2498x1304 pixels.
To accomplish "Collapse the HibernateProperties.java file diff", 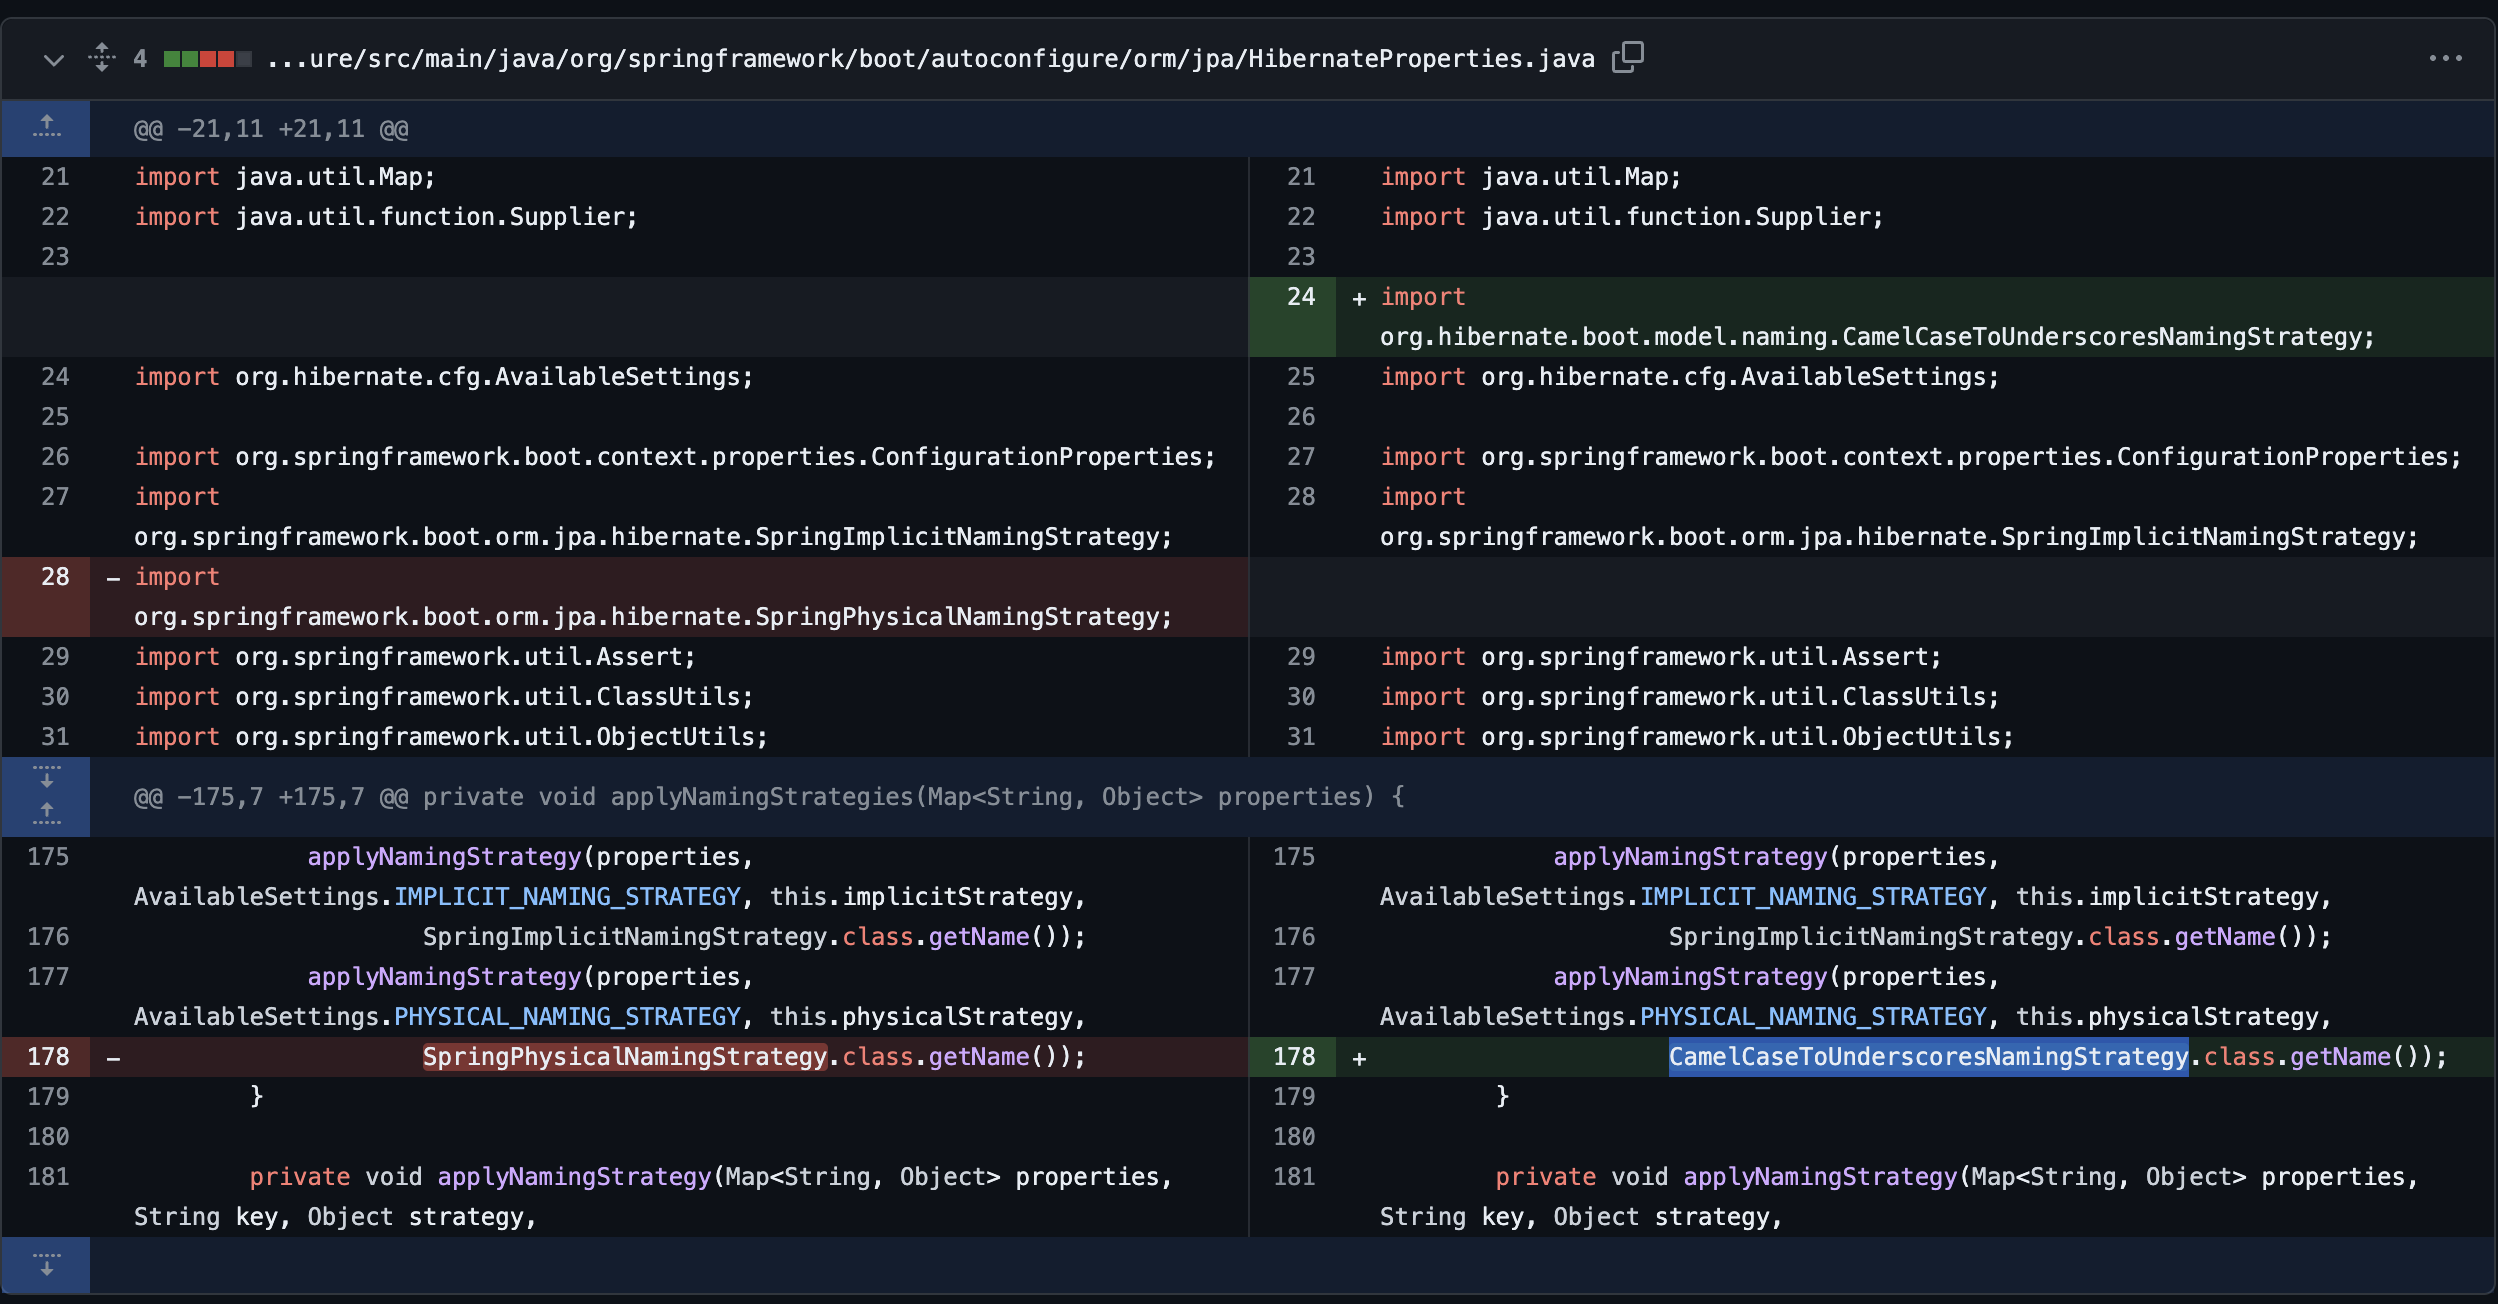I will pos(54,60).
